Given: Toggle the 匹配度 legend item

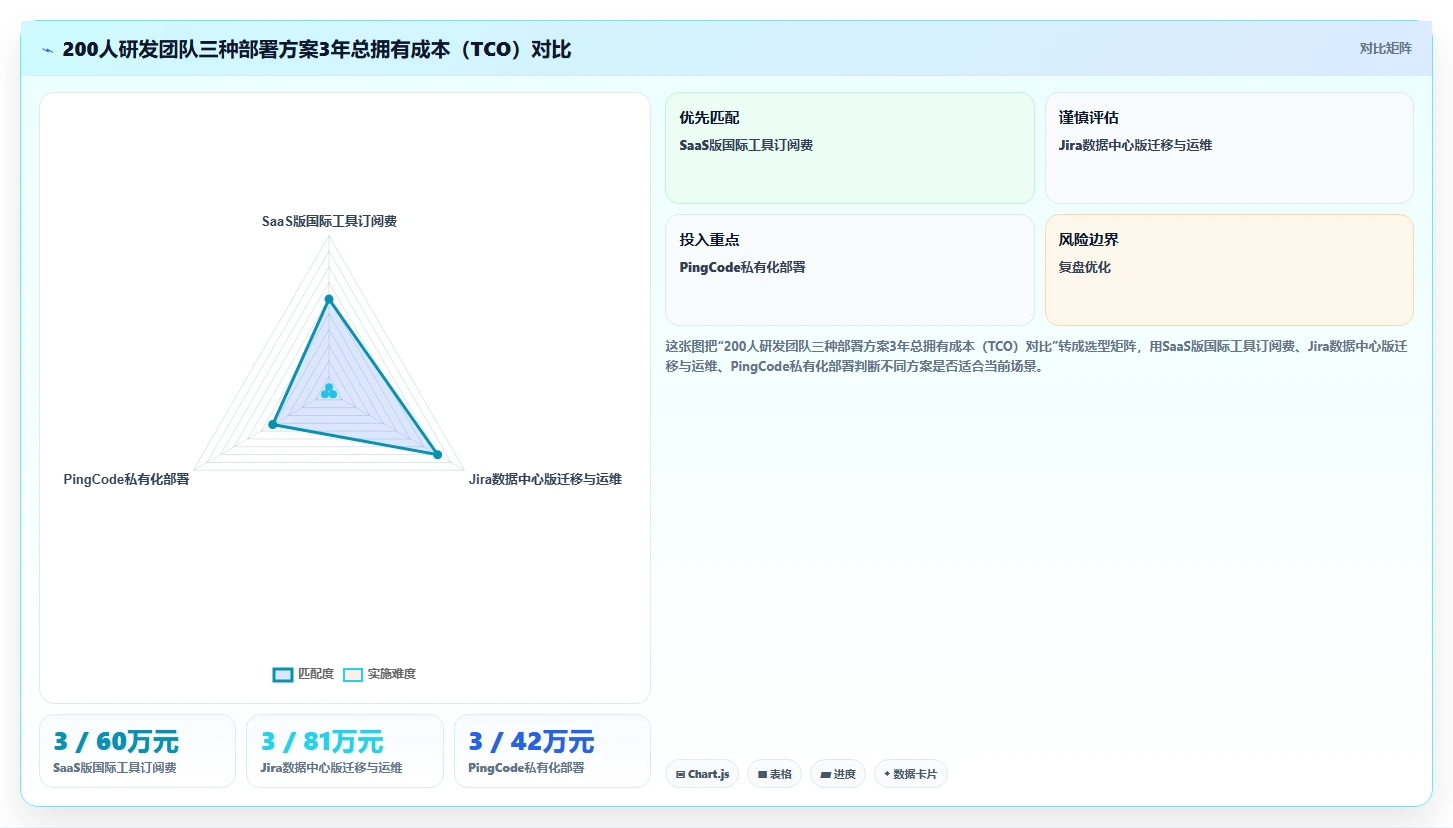Looking at the screenshot, I should pyautogui.click(x=303, y=674).
